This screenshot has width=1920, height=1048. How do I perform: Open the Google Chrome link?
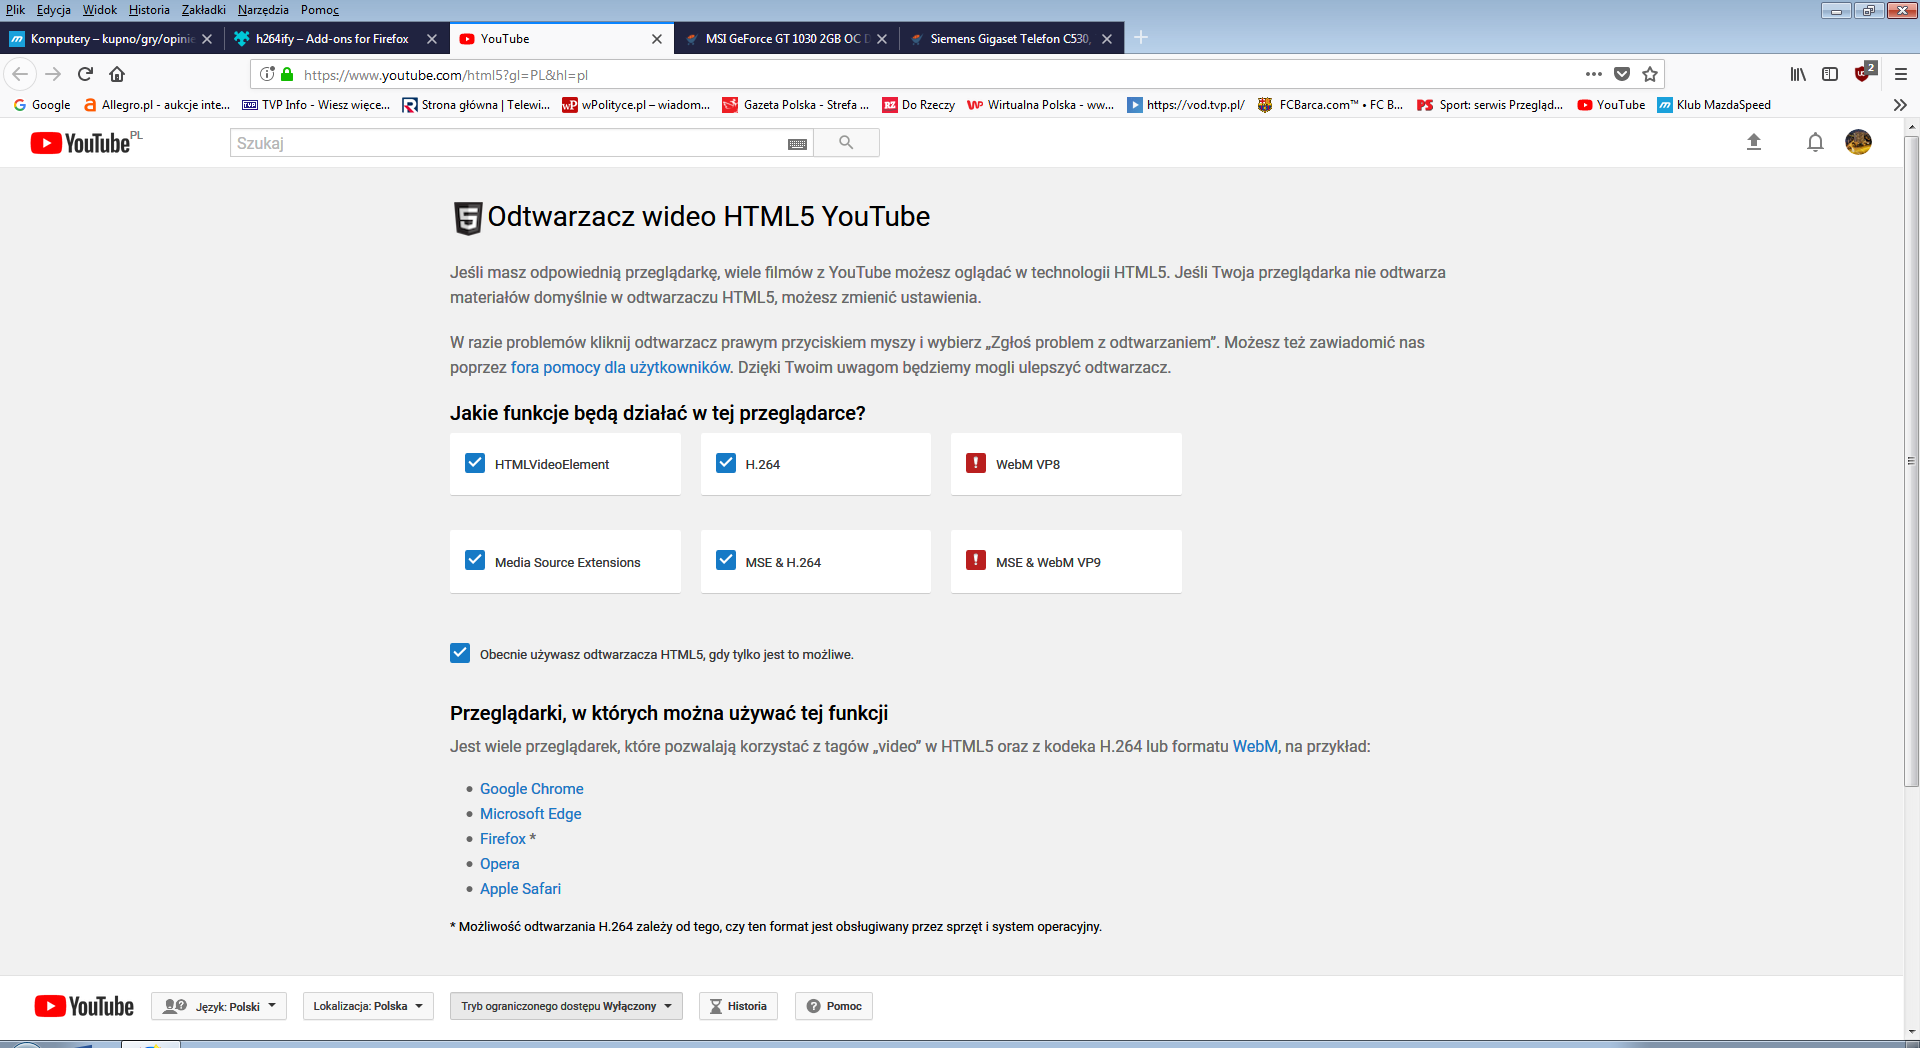531,789
